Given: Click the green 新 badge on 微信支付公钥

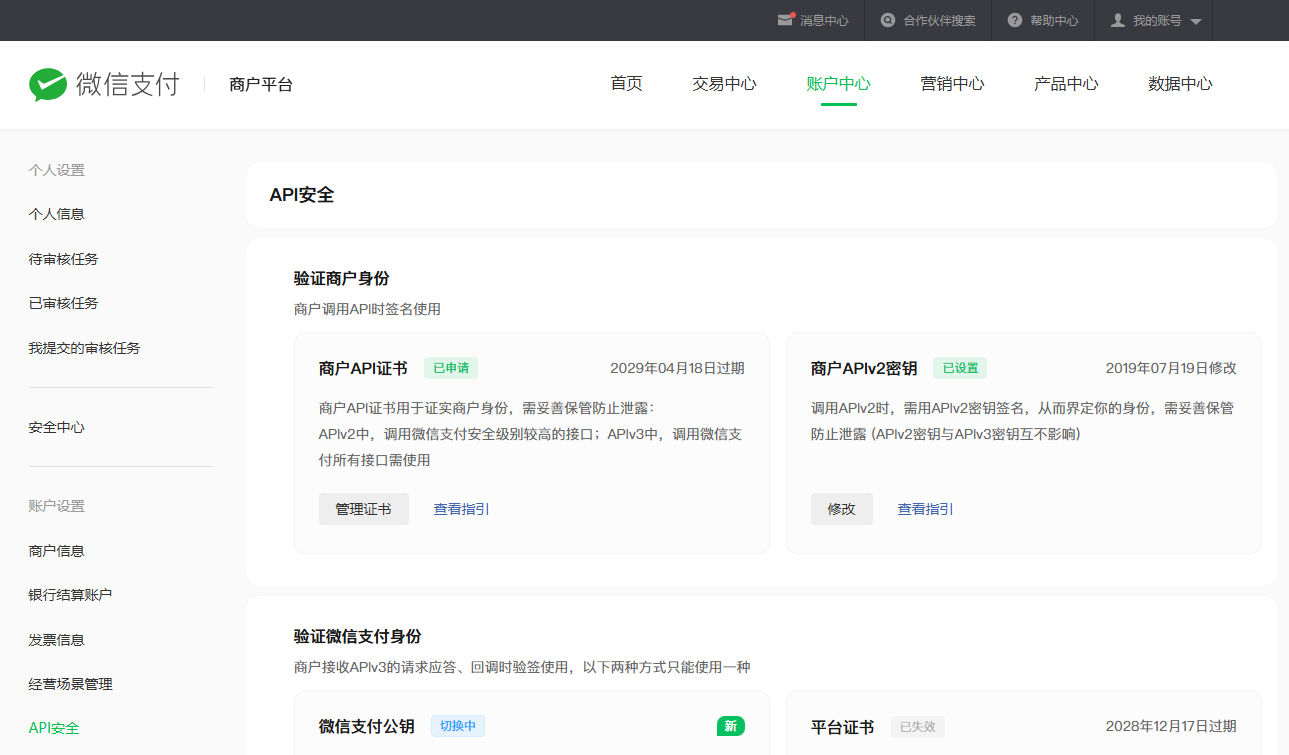Looking at the screenshot, I should click(x=731, y=726).
